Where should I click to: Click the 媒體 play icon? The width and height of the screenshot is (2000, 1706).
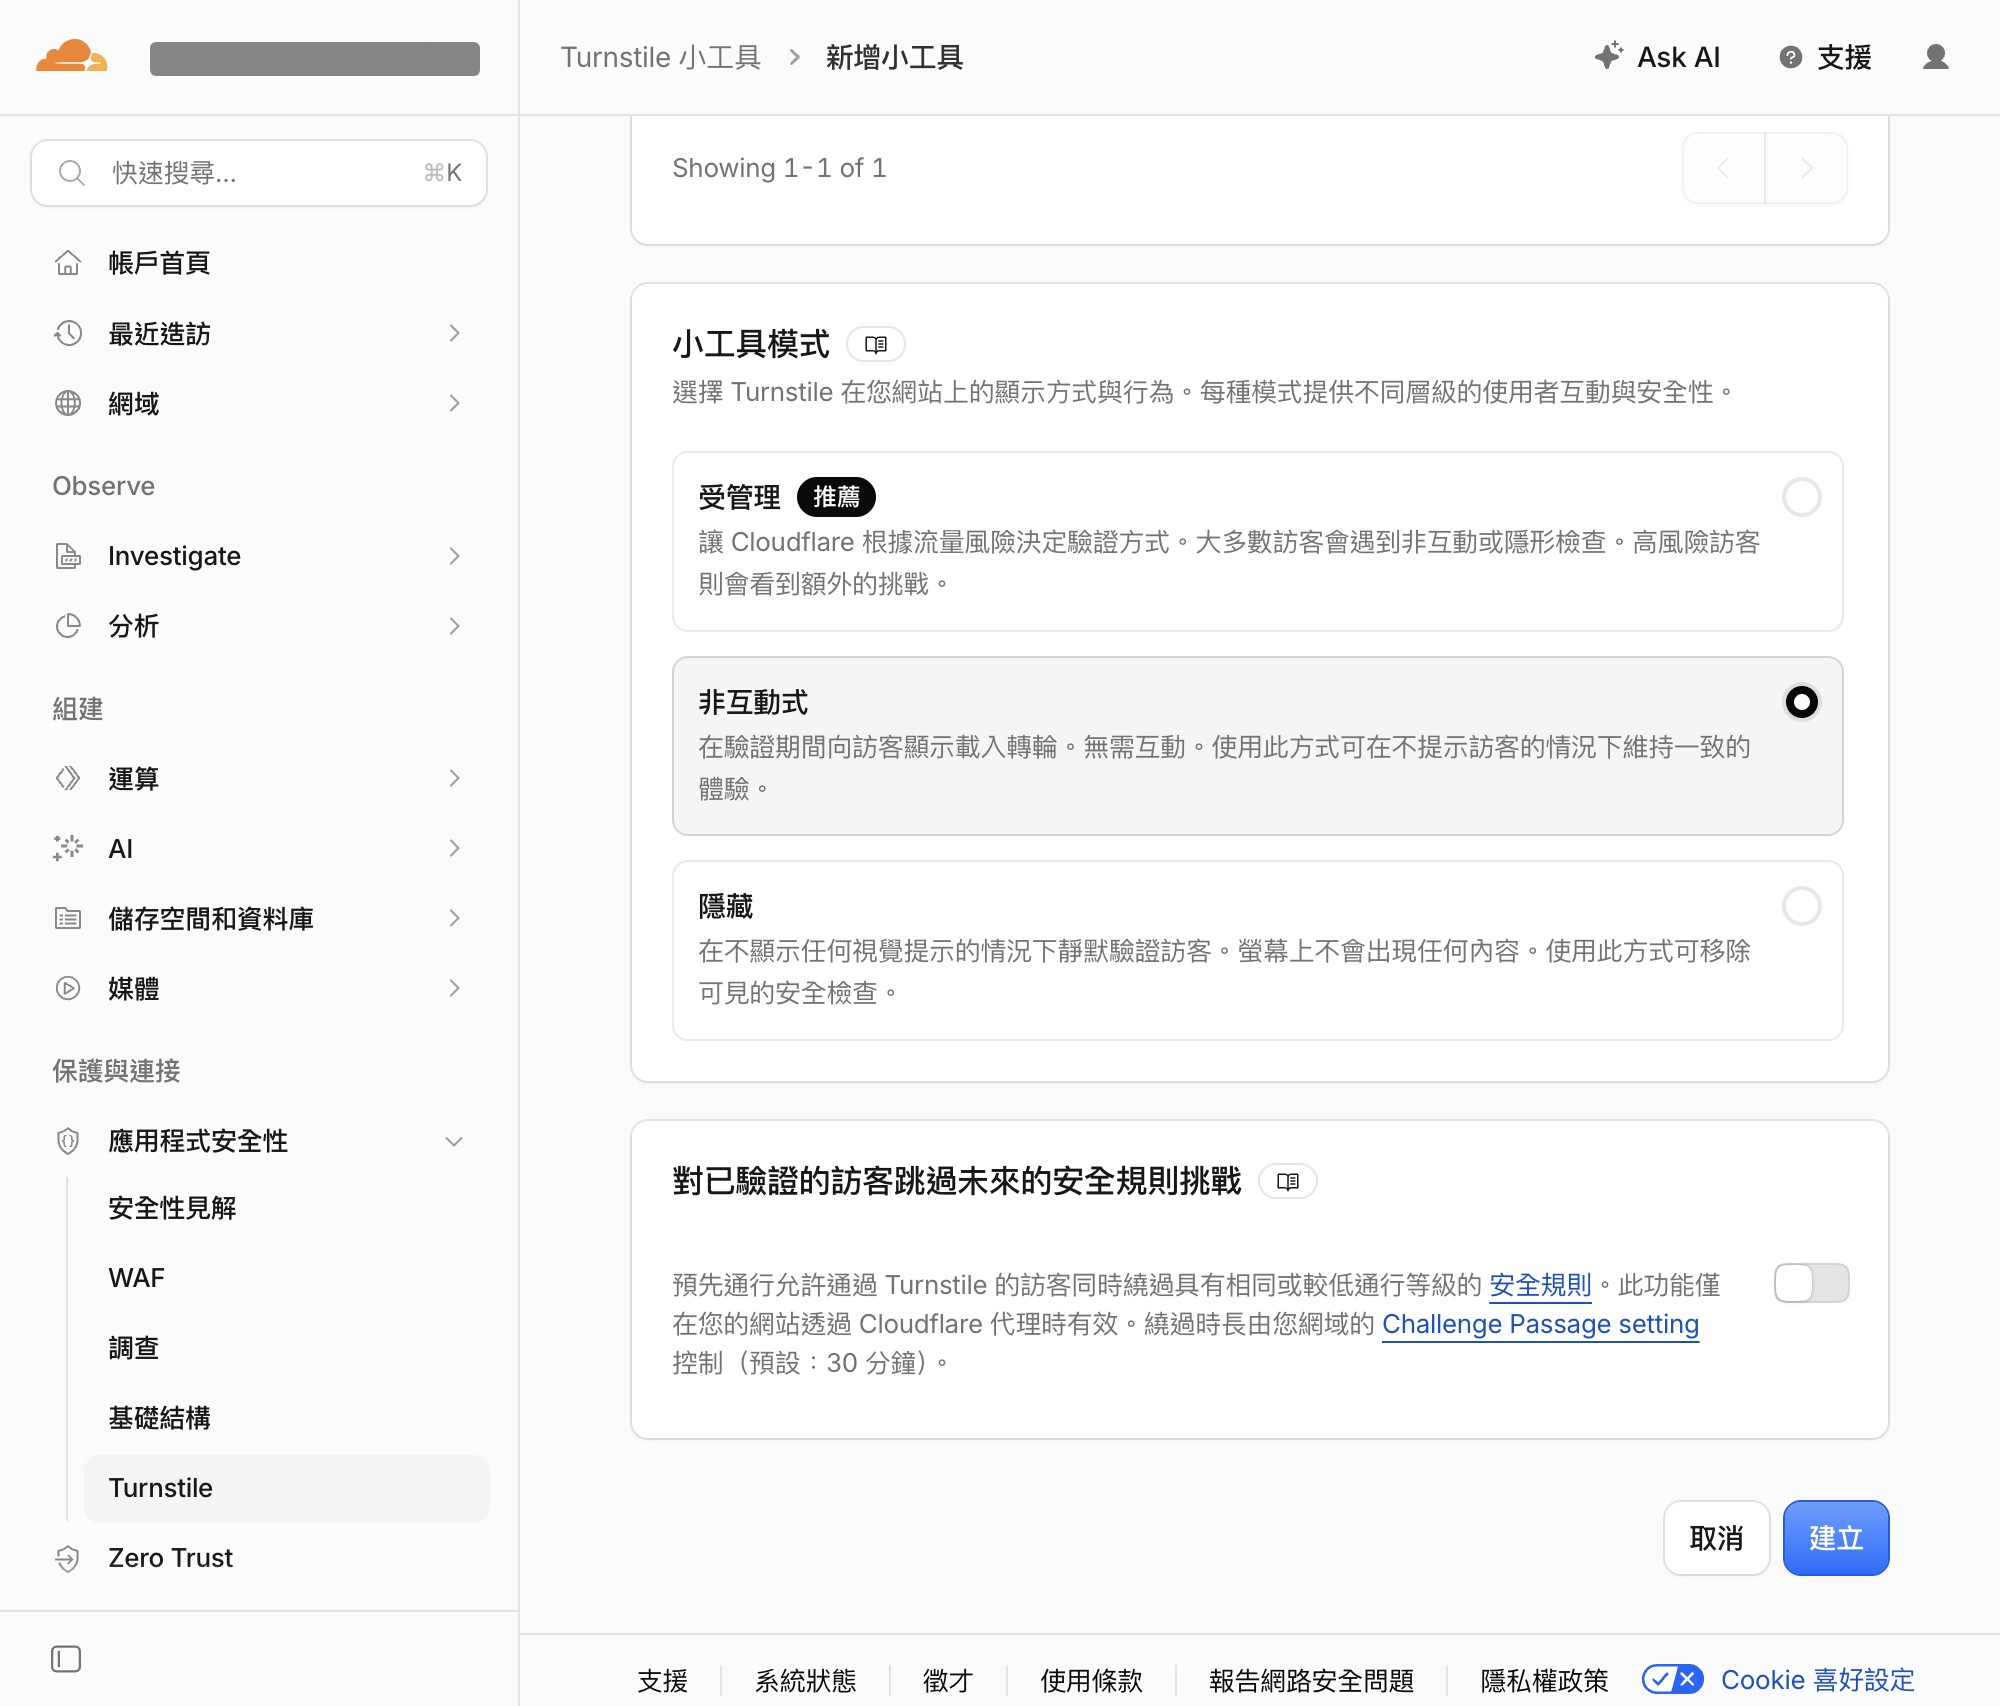coord(68,988)
